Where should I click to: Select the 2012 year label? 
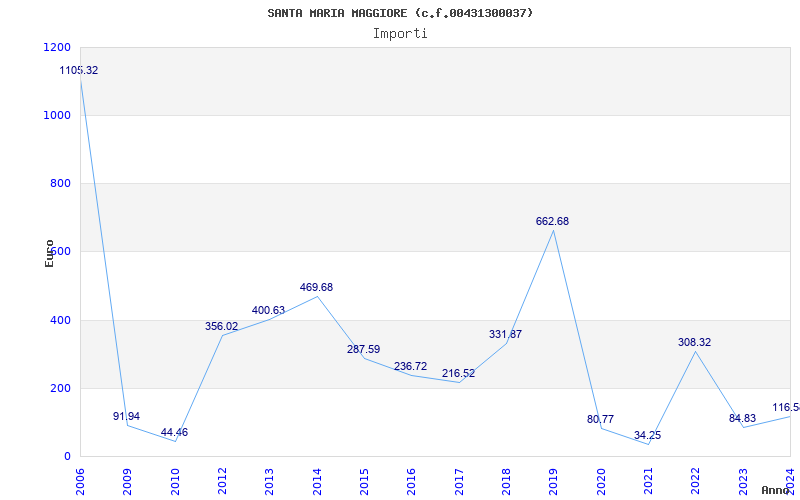[222, 482]
